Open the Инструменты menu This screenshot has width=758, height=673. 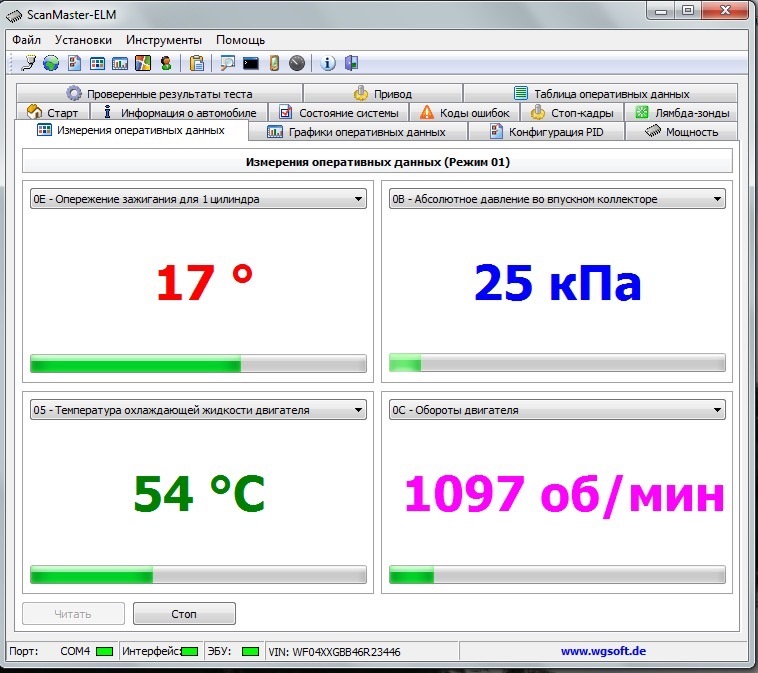pyautogui.click(x=164, y=40)
